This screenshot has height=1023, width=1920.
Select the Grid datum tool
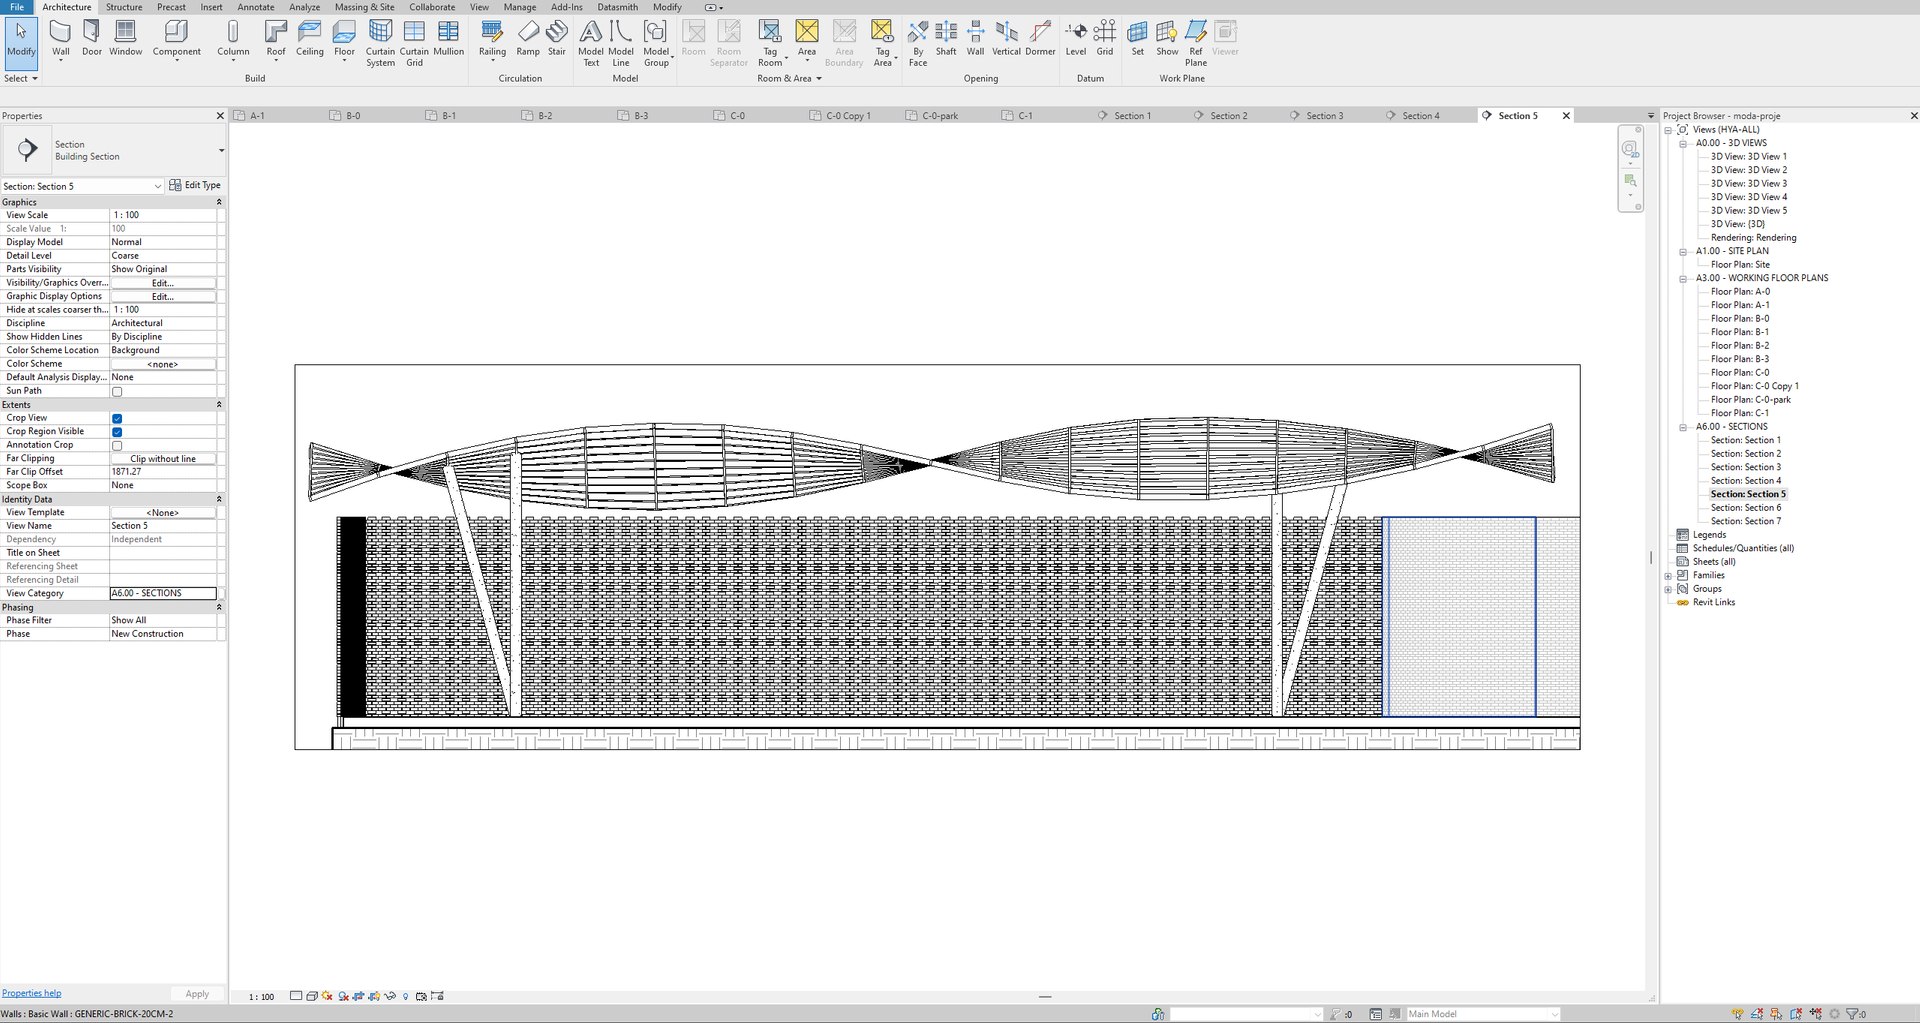[x=1104, y=40]
